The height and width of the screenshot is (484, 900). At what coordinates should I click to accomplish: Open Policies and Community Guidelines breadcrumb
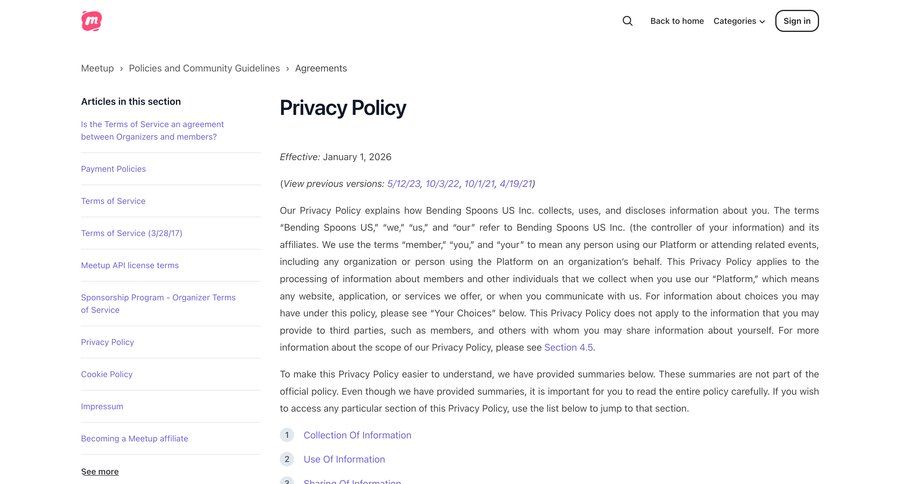coord(204,68)
